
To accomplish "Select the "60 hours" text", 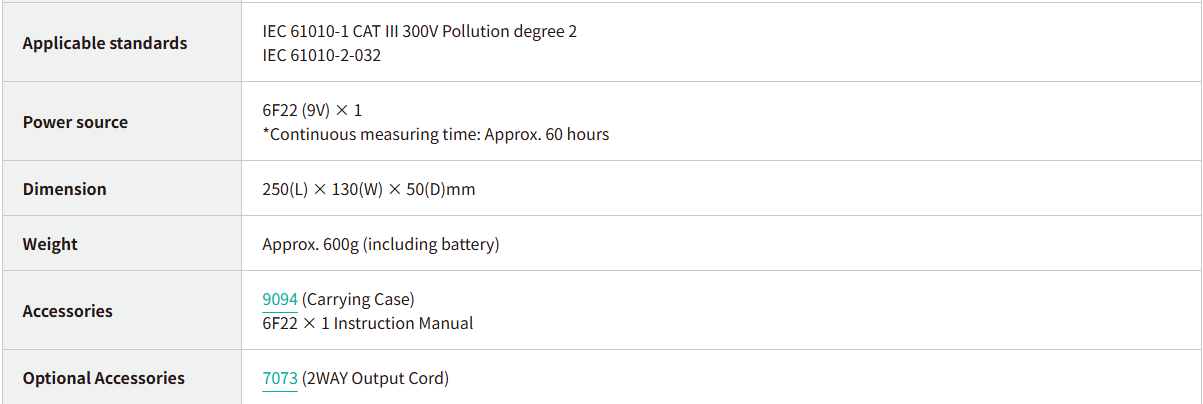I will click(x=577, y=134).
